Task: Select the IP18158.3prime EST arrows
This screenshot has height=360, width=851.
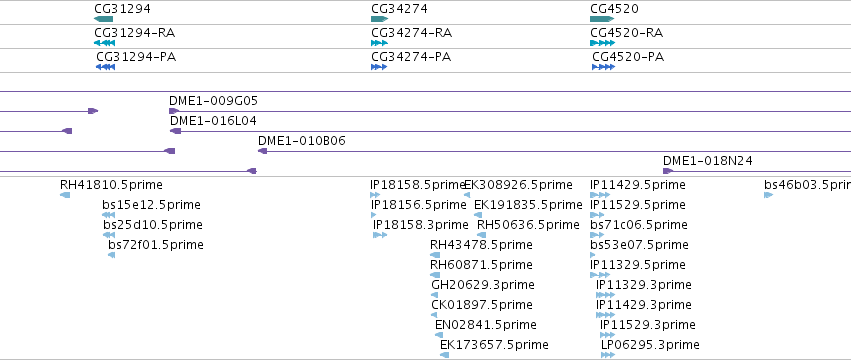Action: 380,235
